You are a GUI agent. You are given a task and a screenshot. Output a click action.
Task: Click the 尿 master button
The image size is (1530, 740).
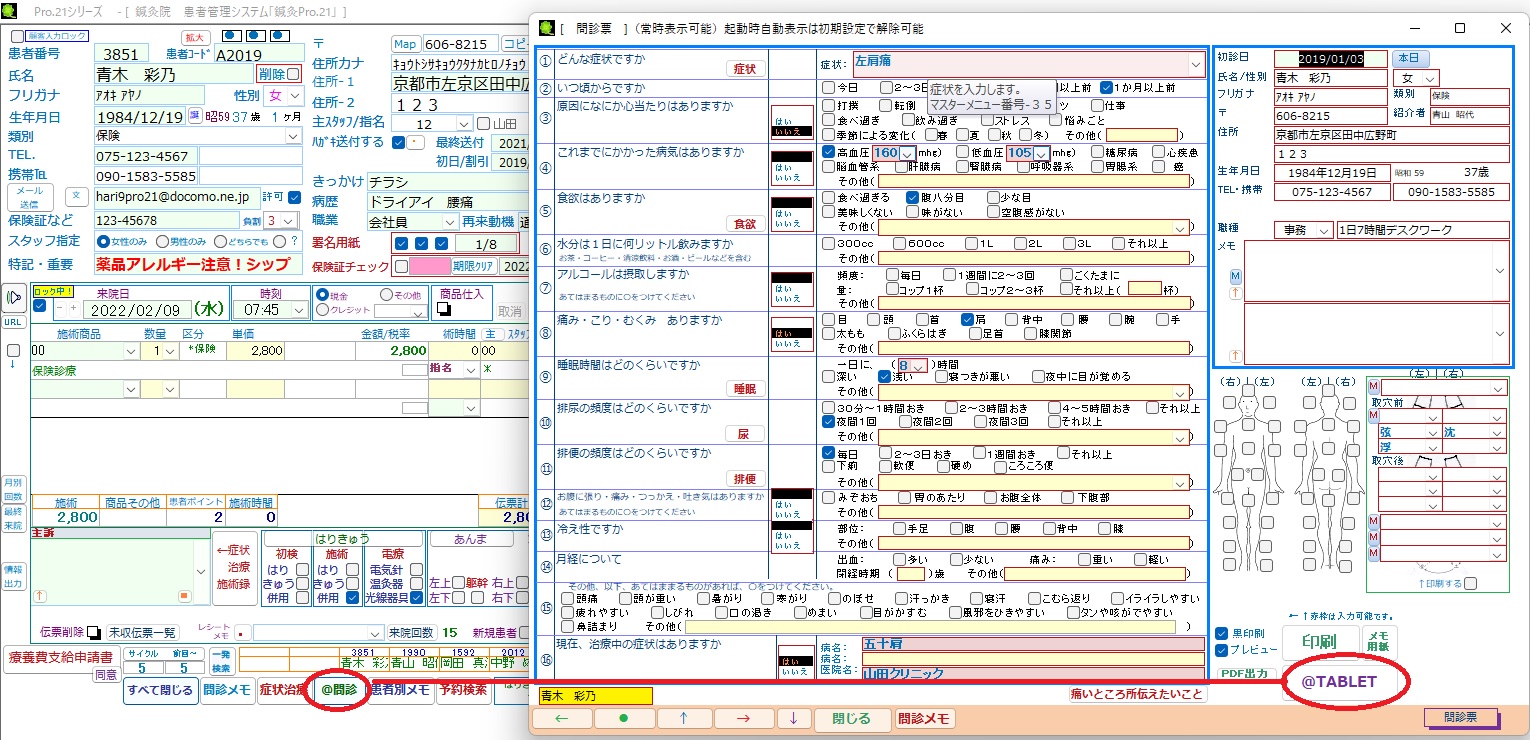[745, 434]
